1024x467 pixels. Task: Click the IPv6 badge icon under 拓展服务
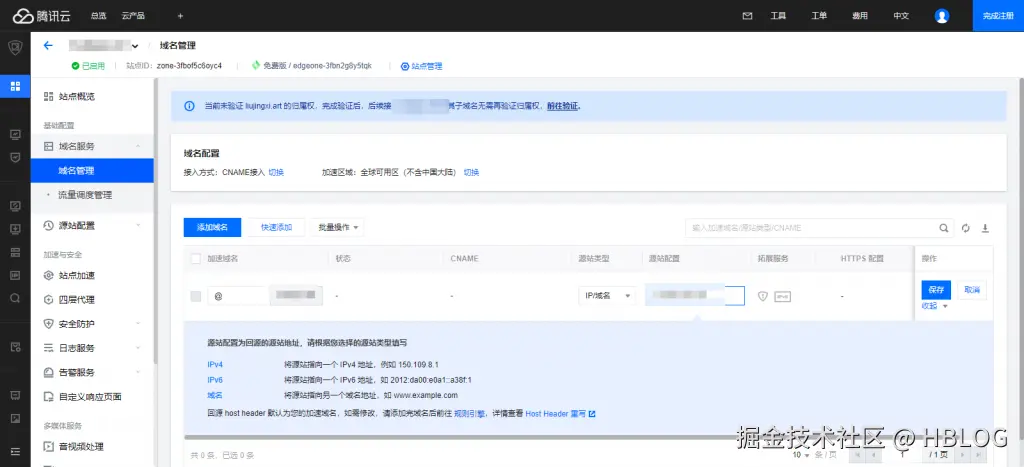782,297
